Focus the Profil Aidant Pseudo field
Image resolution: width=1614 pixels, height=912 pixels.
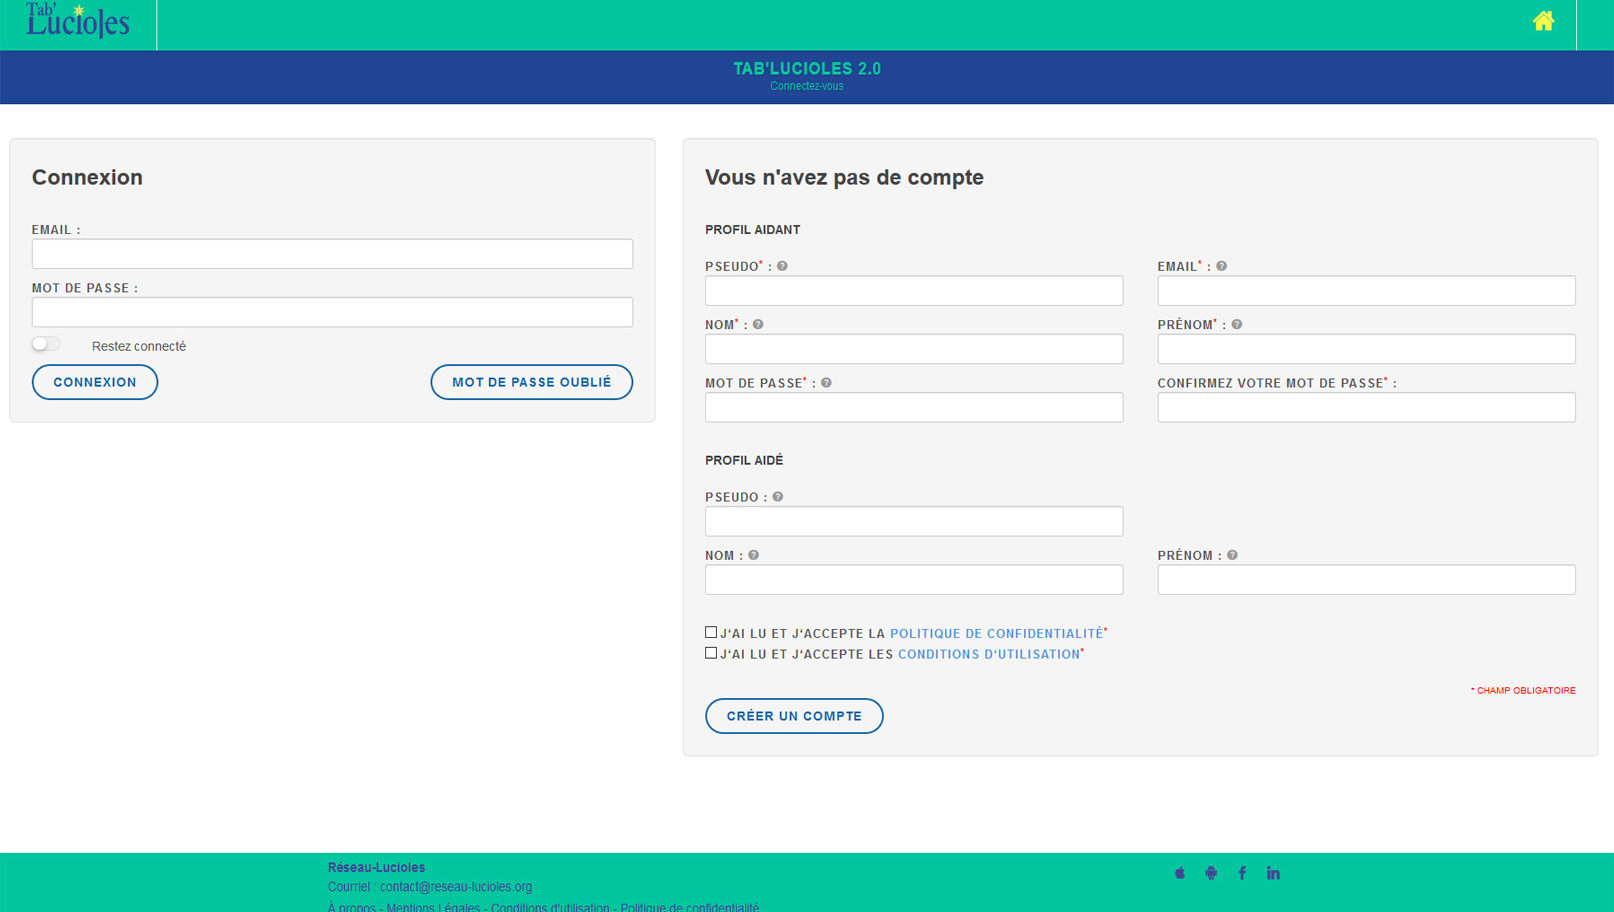click(914, 290)
